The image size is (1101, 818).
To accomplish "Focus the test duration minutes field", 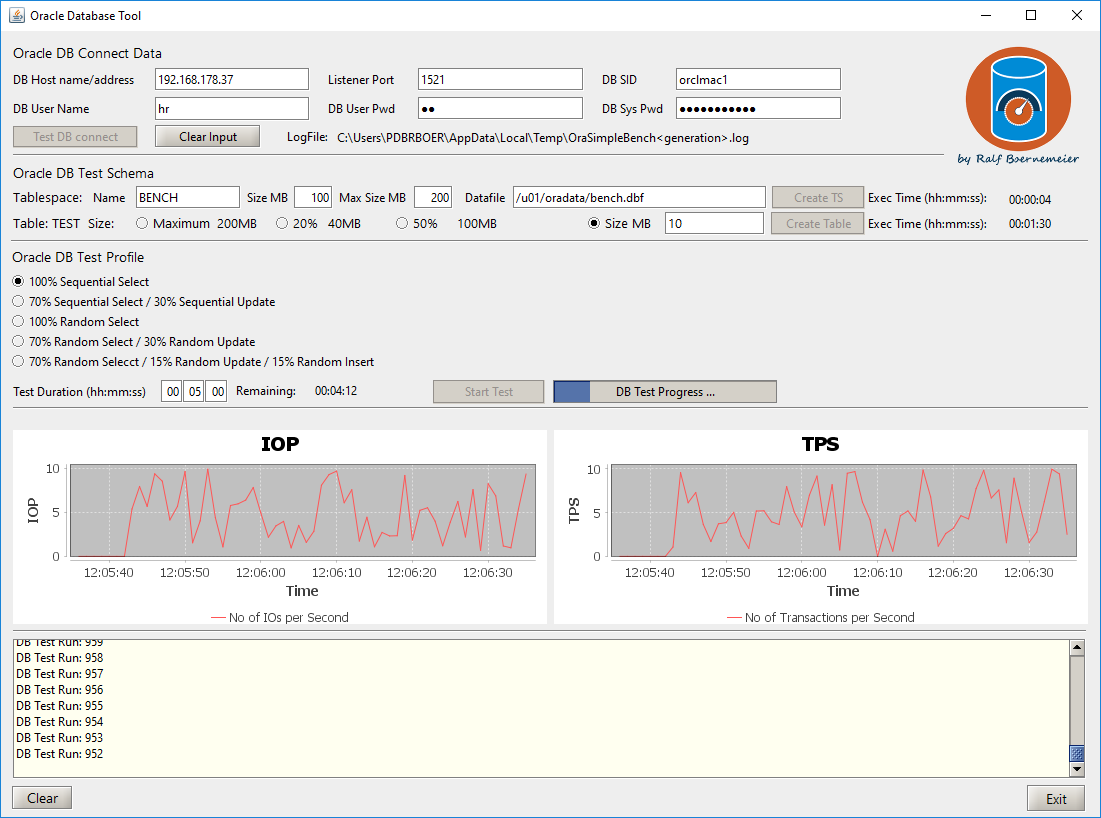I will (x=195, y=391).
